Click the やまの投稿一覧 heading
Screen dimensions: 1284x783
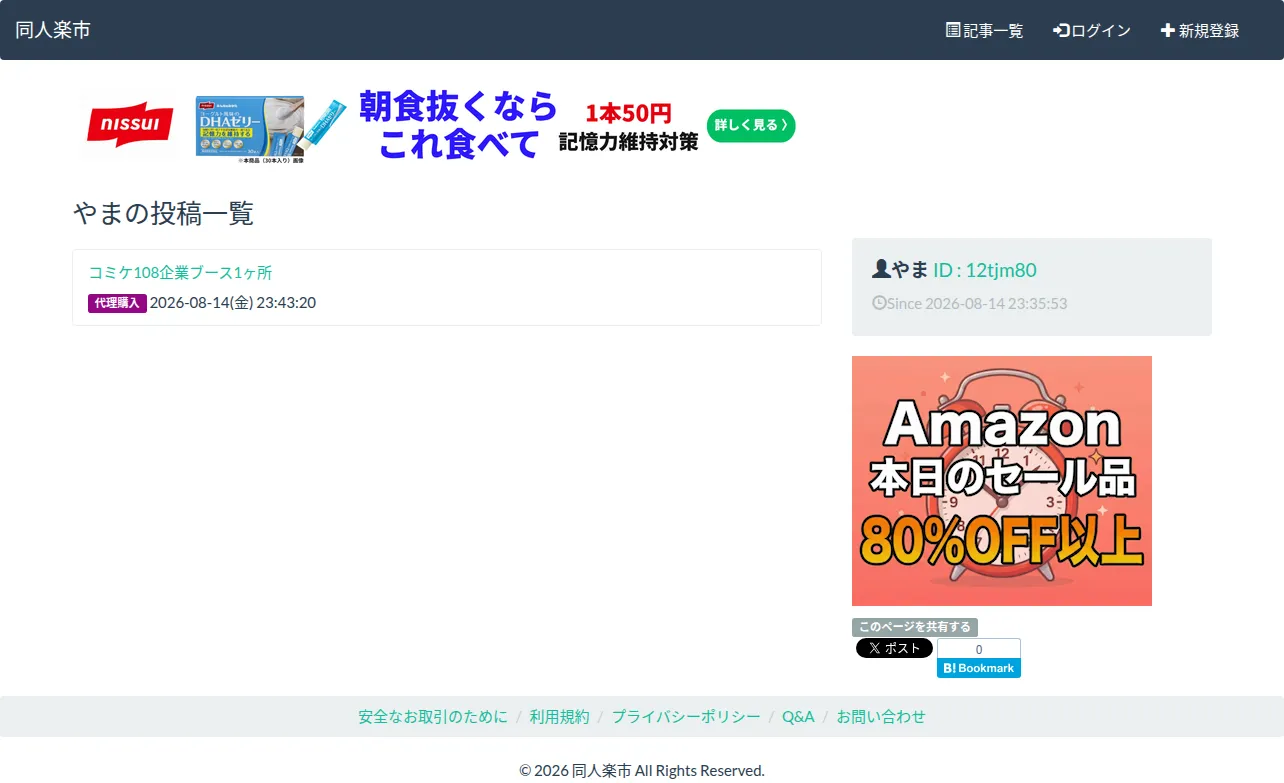164,213
